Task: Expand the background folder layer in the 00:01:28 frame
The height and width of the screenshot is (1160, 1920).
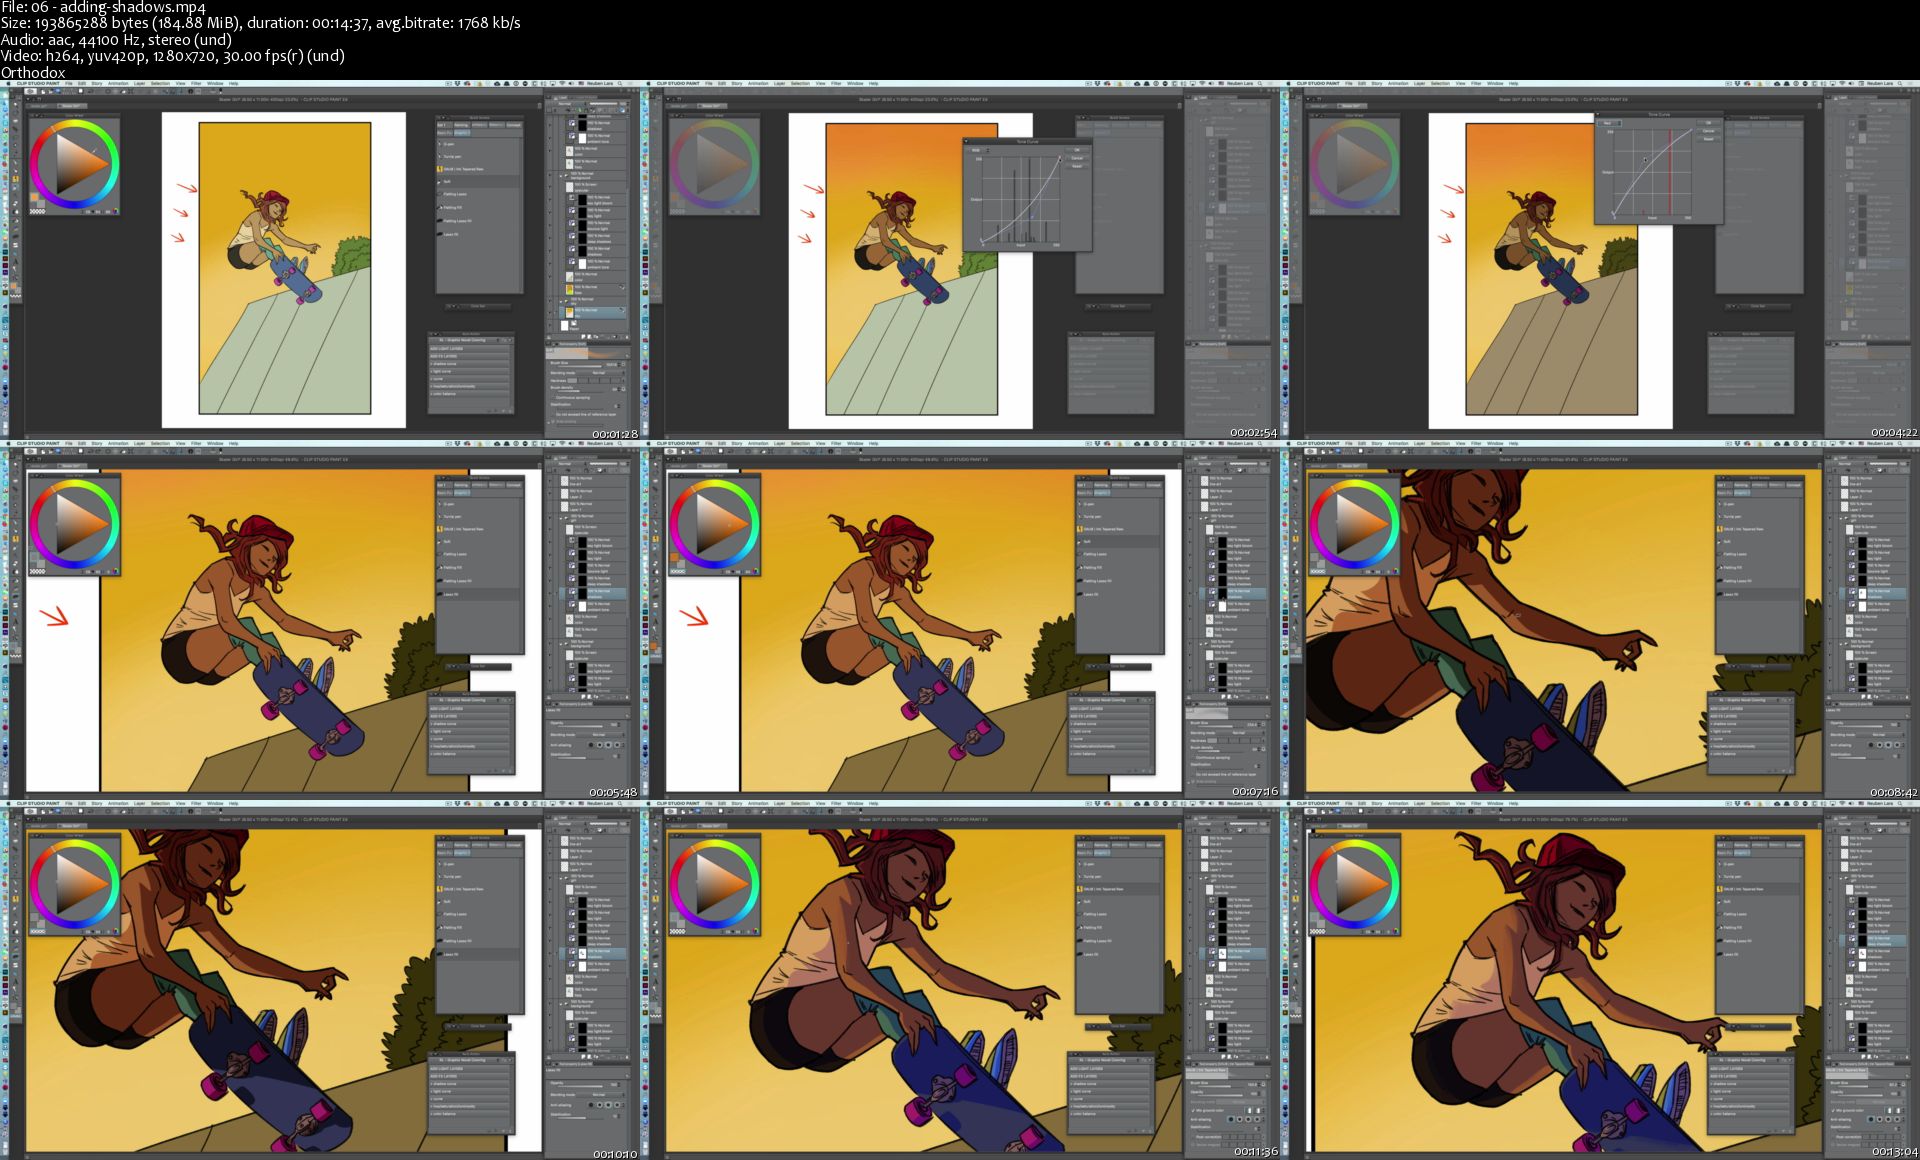Action: 561,175
